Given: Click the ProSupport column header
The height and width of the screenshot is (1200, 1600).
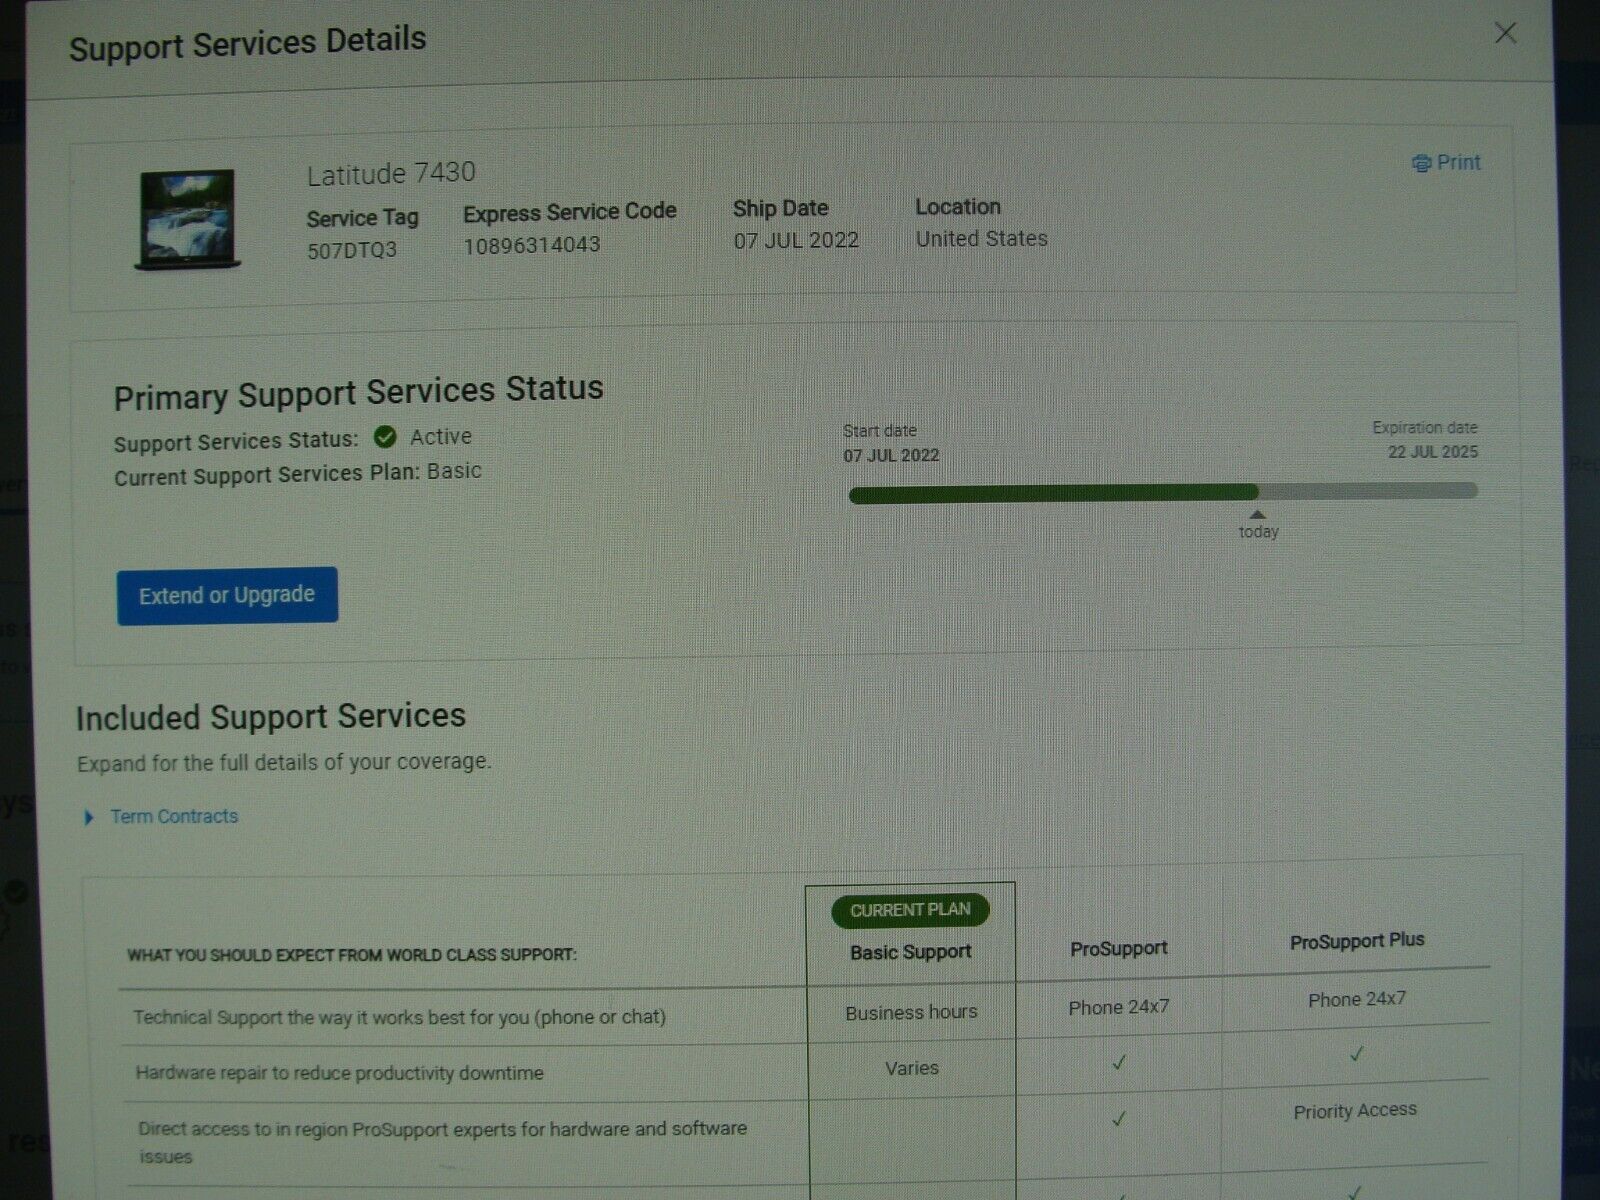Looking at the screenshot, I should coord(1119,948).
